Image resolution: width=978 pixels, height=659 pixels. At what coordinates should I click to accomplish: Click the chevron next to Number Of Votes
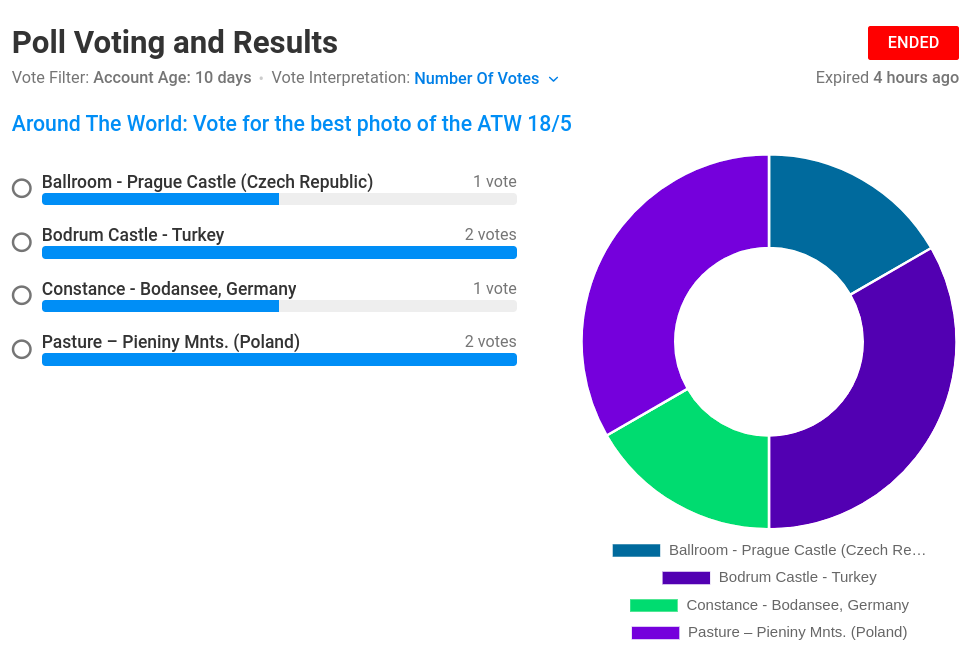pos(553,79)
